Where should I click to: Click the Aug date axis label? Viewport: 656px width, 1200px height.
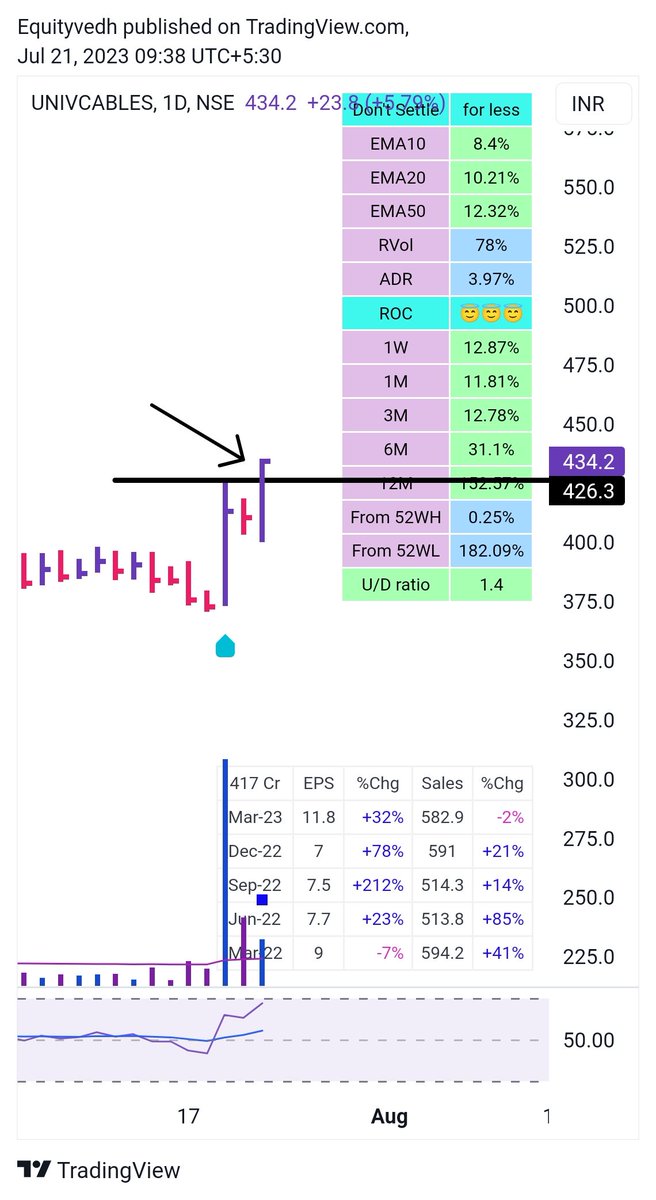pyautogui.click(x=389, y=1116)
